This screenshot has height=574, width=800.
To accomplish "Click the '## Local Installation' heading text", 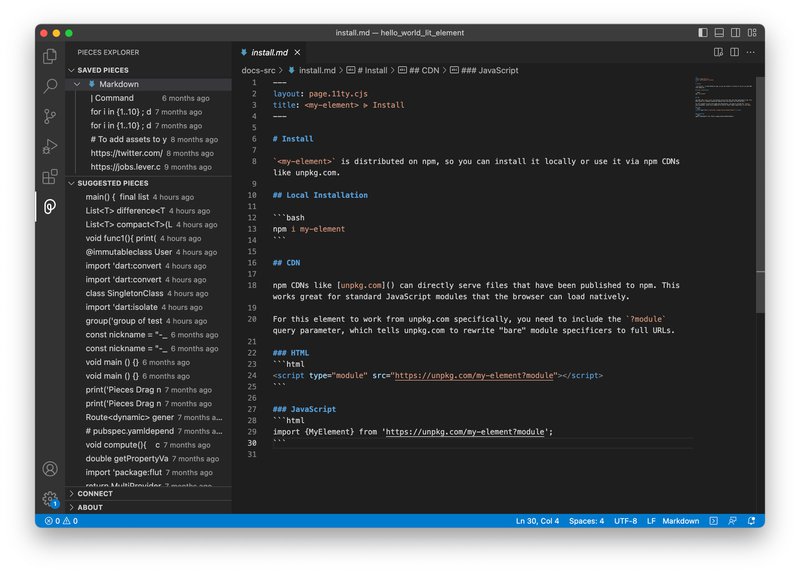I will point(320,195).
